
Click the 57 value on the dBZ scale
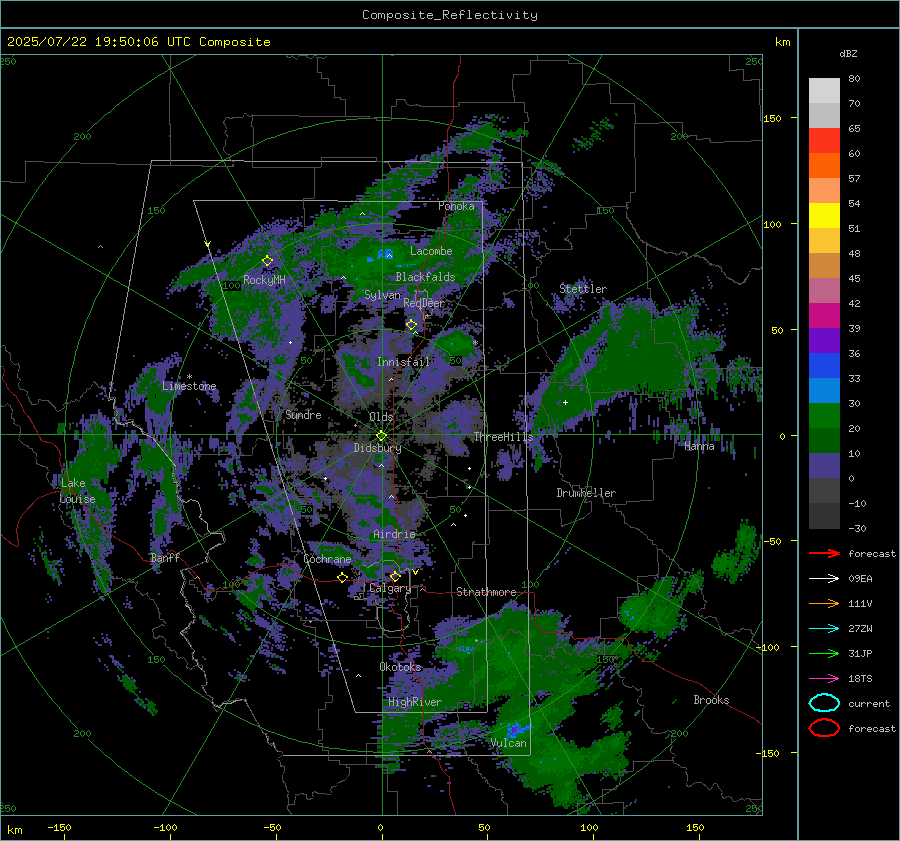(x=854, y=179)
